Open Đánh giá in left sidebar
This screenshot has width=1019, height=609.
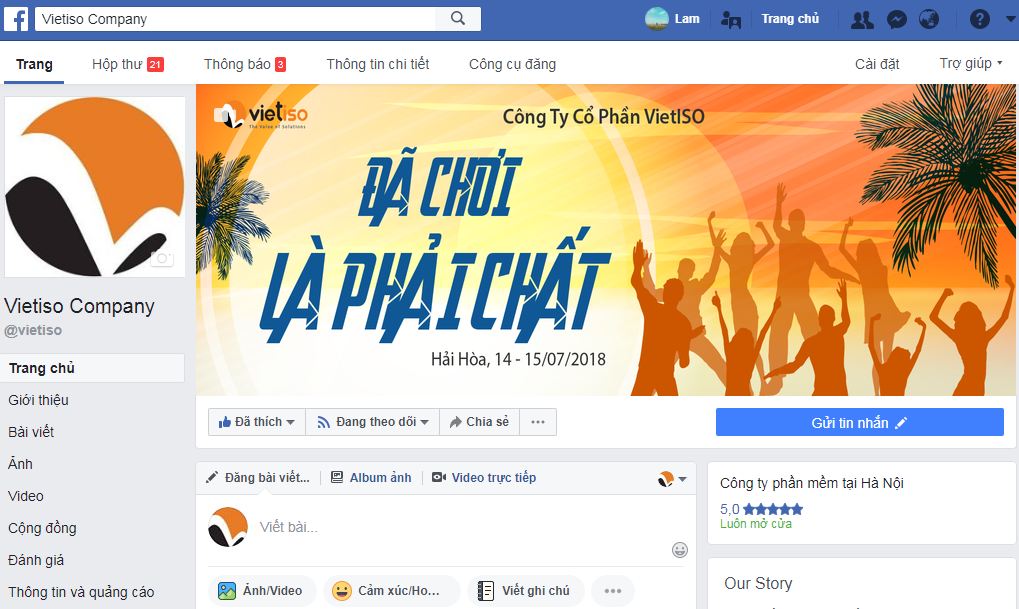click(x=36, y=560)
